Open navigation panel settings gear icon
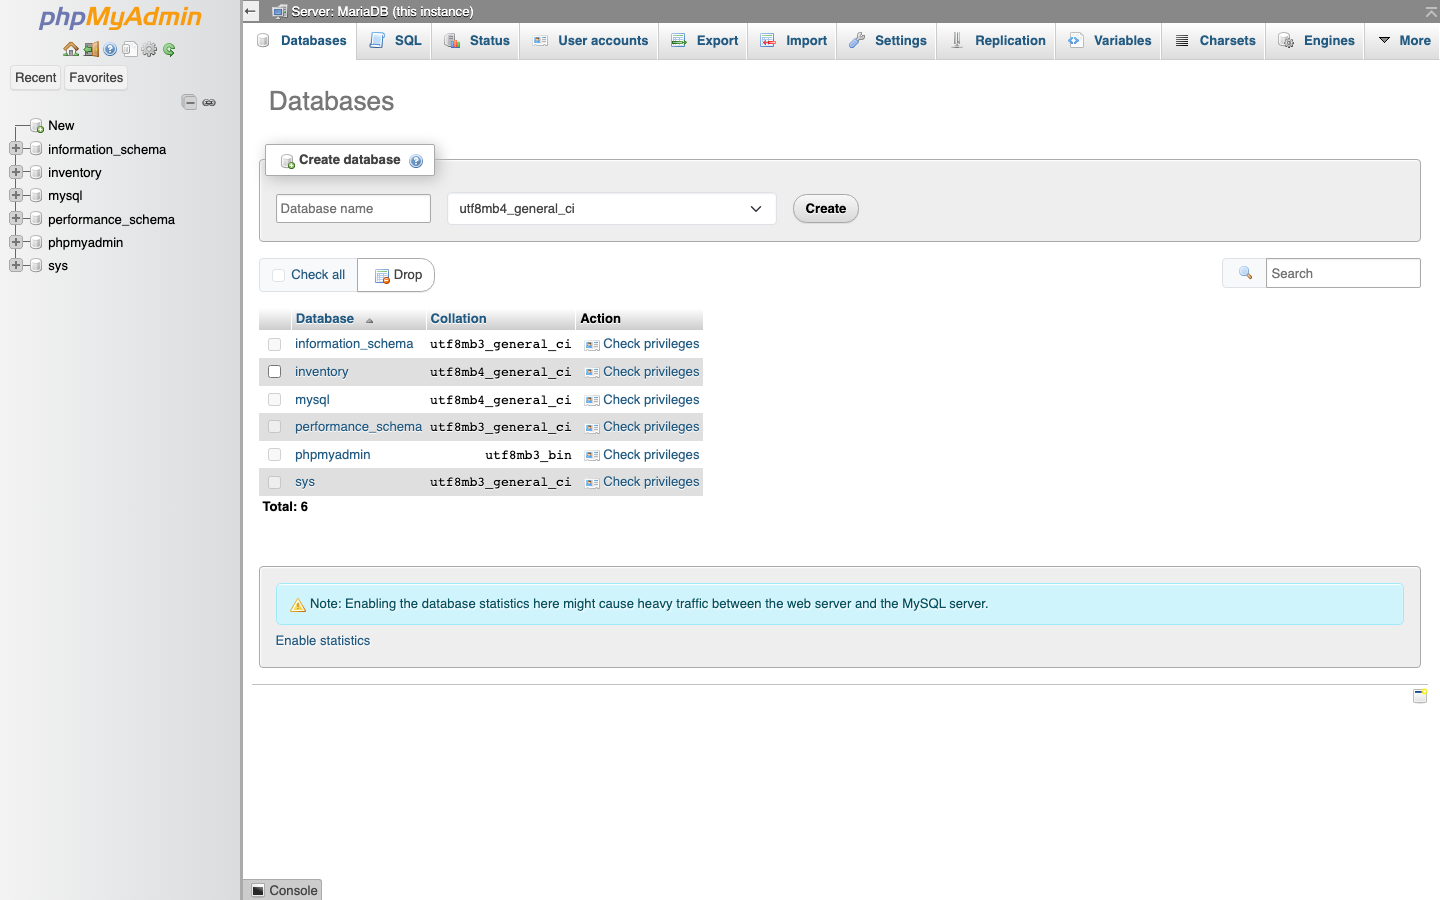The height and width of the screenshot is (900, 1440). [x=149, y=49]
